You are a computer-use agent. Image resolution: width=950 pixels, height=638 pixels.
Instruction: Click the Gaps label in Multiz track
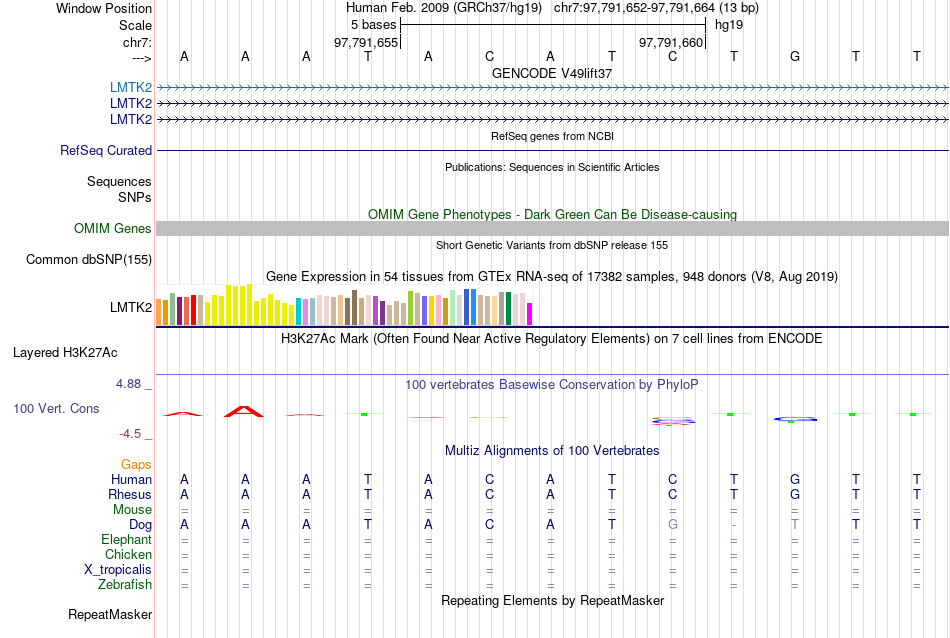pos(136,464)
